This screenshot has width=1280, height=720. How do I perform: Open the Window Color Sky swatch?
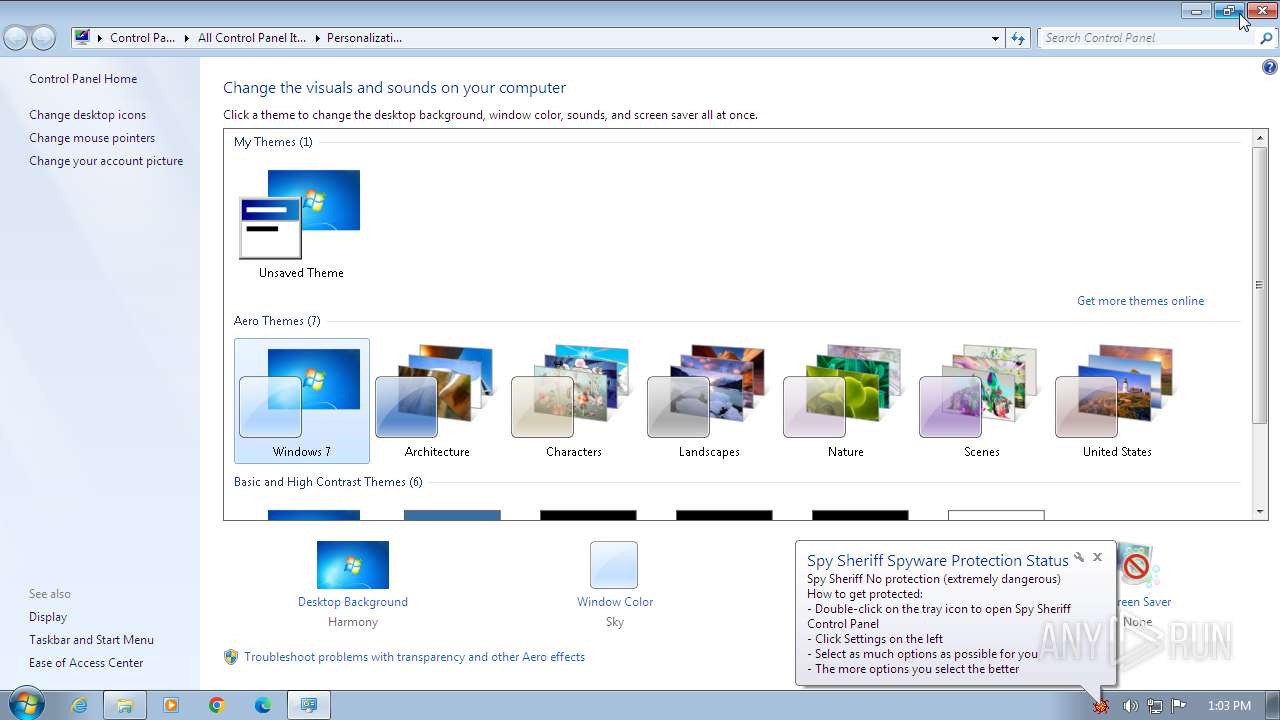pyautogui.click(x=614, y=565)
